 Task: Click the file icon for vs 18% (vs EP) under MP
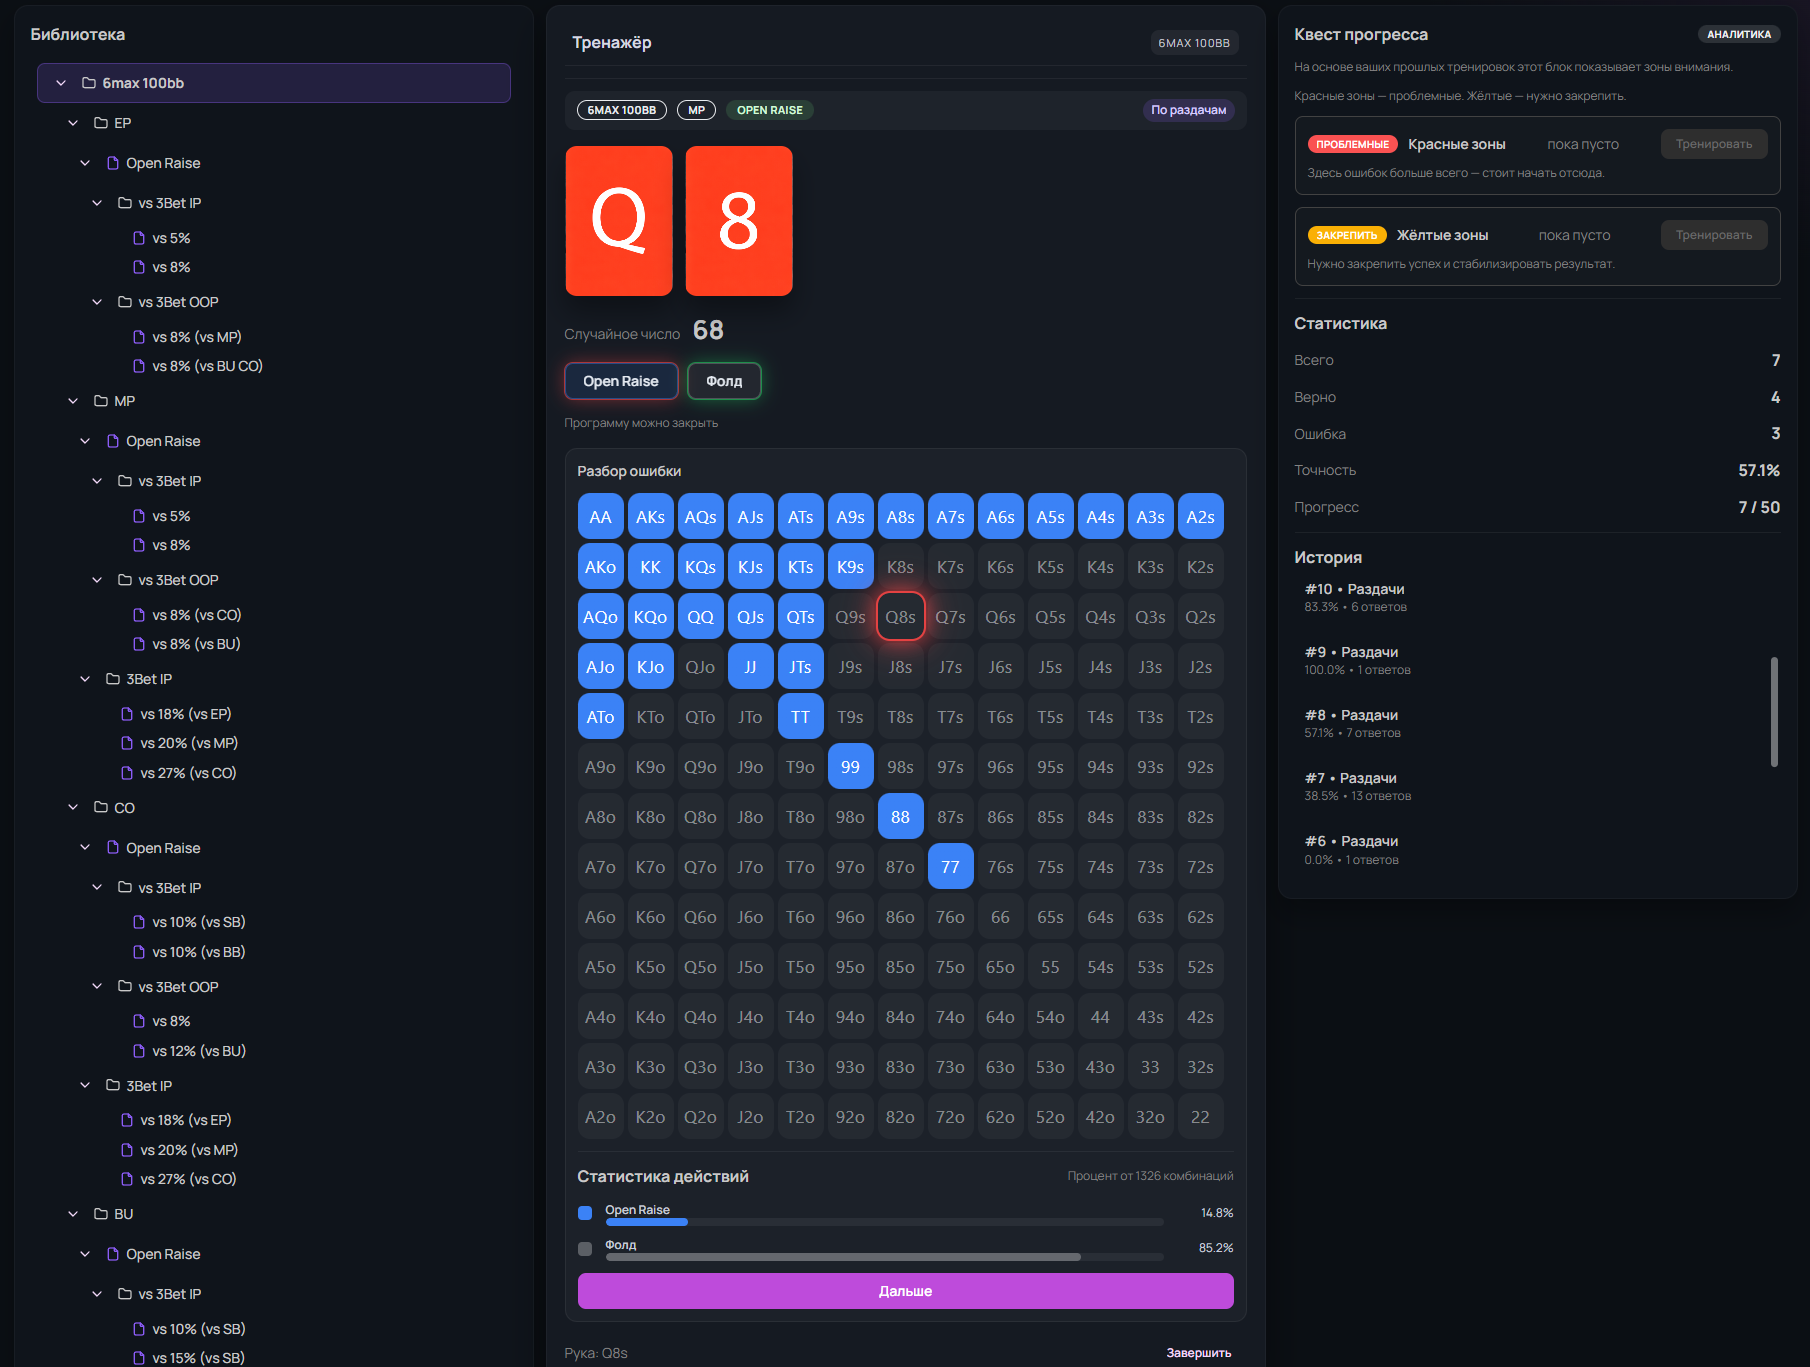[127, 714]
